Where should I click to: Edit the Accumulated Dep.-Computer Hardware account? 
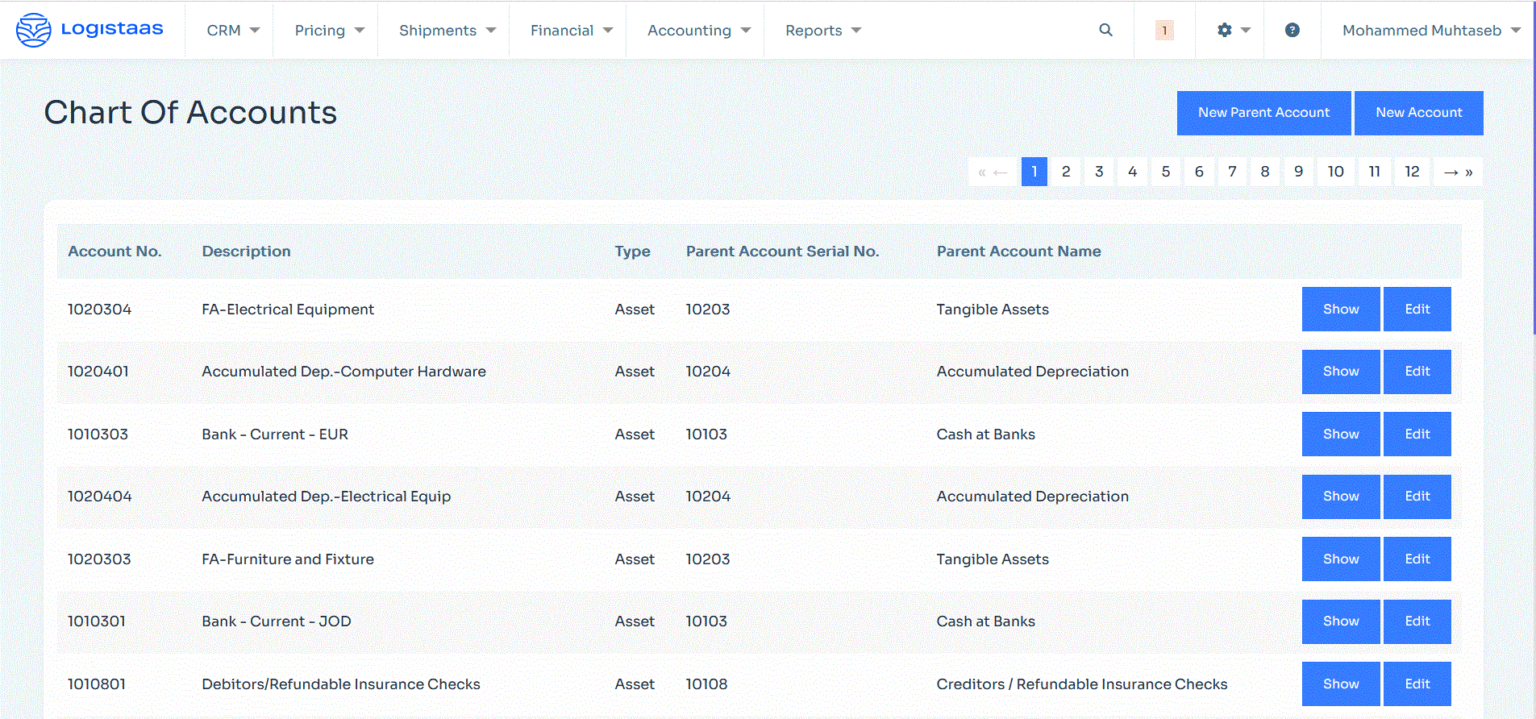[x=1417, y=371]
